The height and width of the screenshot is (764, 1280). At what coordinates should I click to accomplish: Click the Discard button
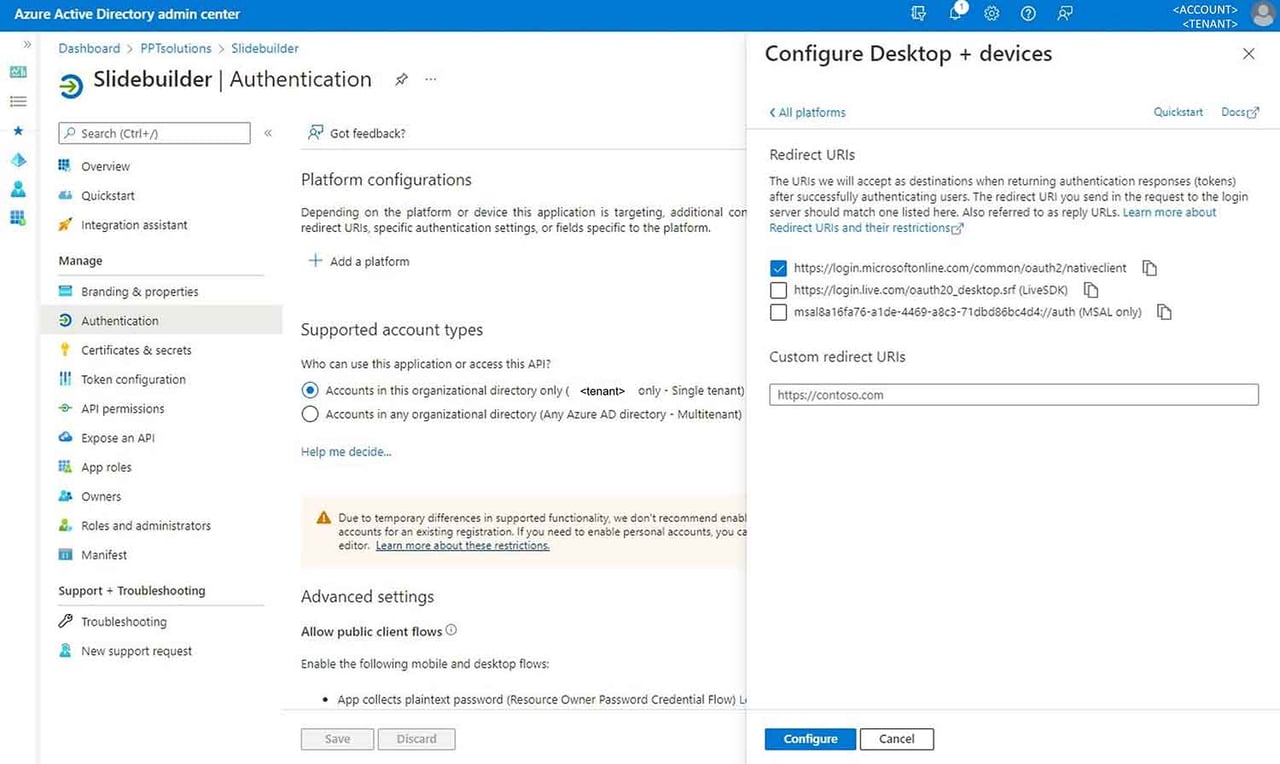[416, 739]
